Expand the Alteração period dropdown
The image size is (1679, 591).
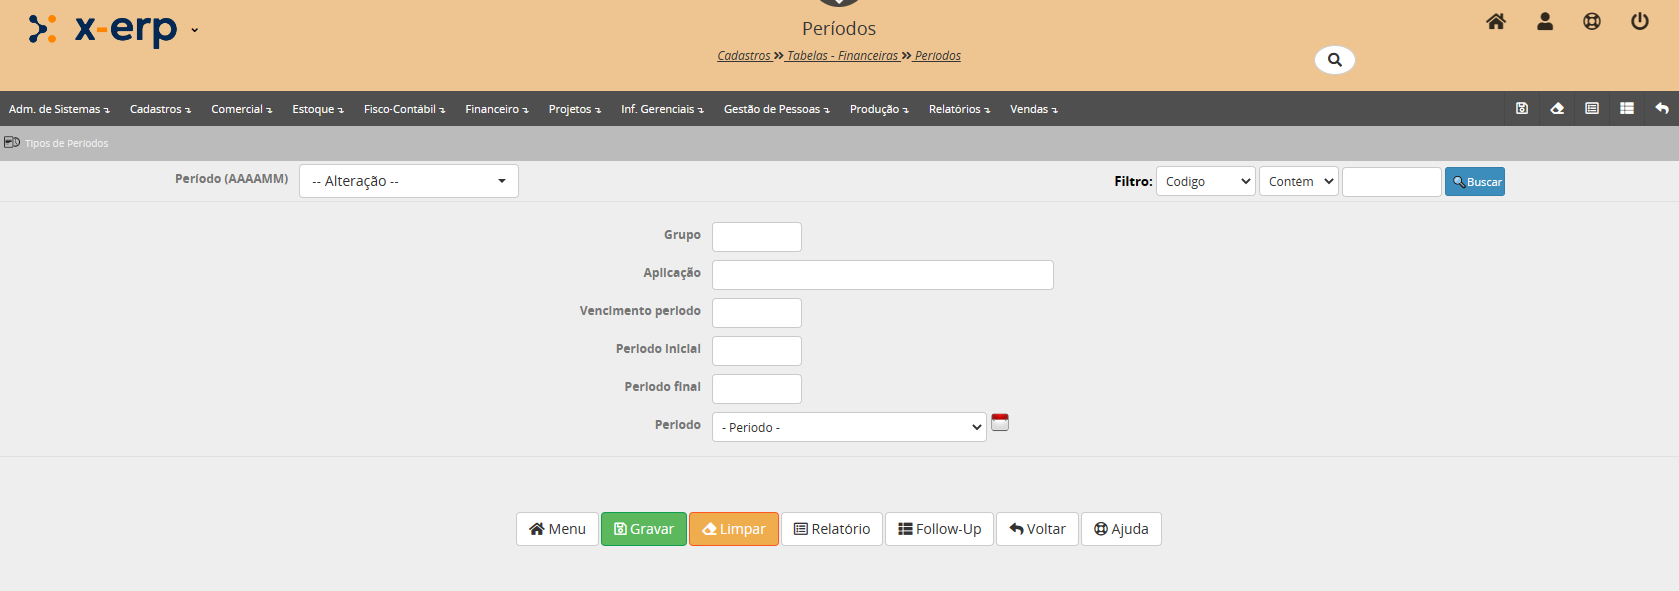tap(408, 181)
